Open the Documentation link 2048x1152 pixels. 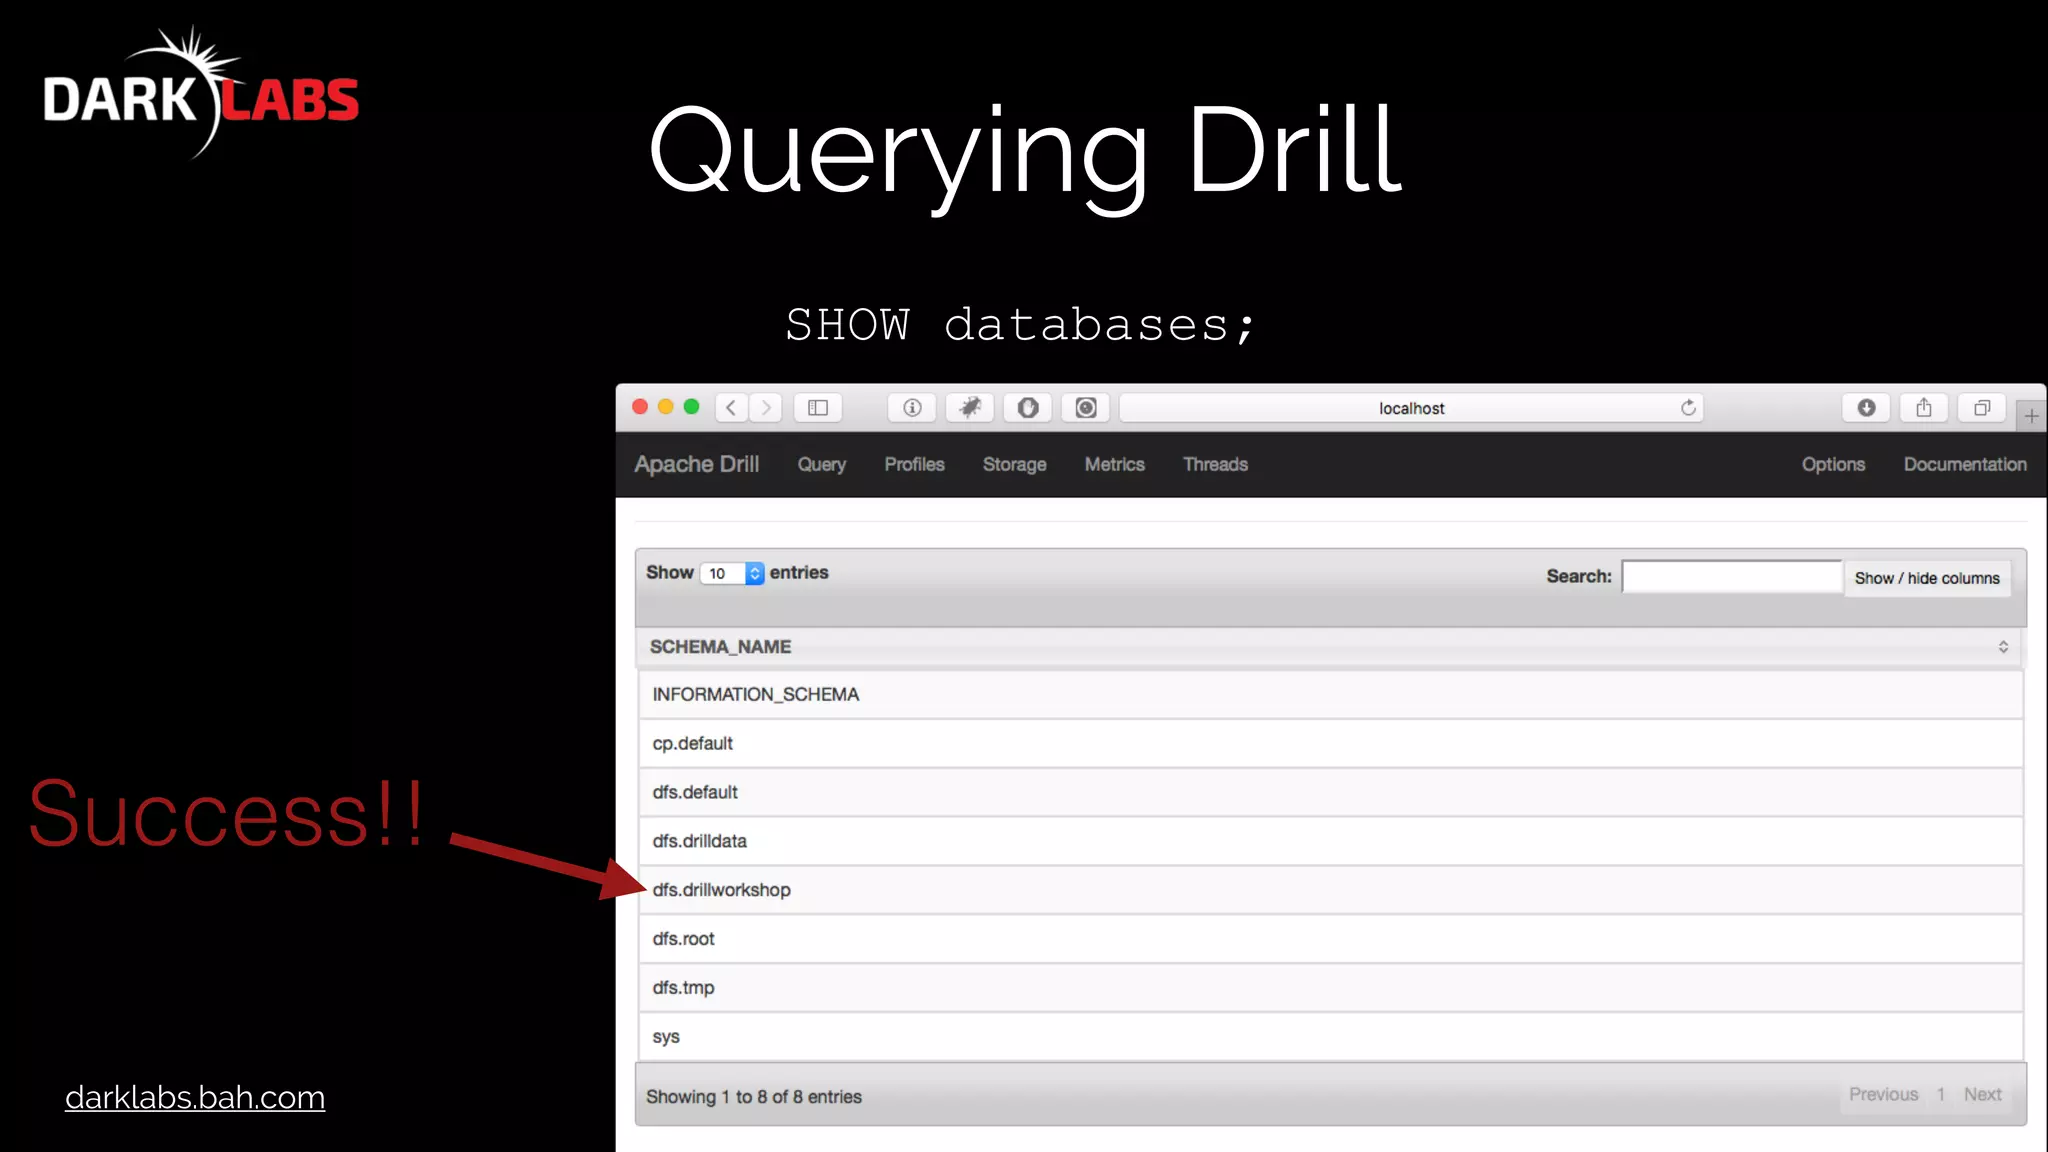[1965, 464]
